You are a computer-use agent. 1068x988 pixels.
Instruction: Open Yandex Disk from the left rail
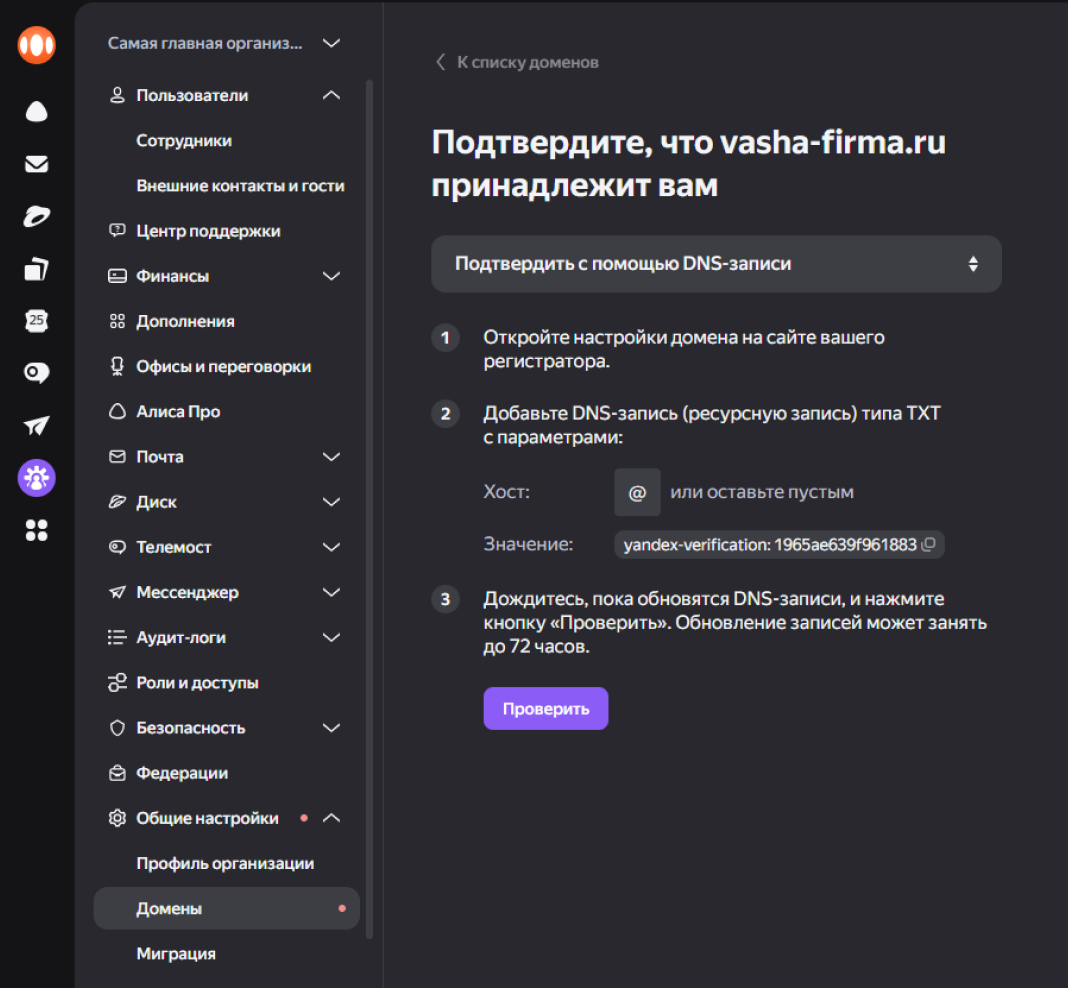tap(36, 216)
